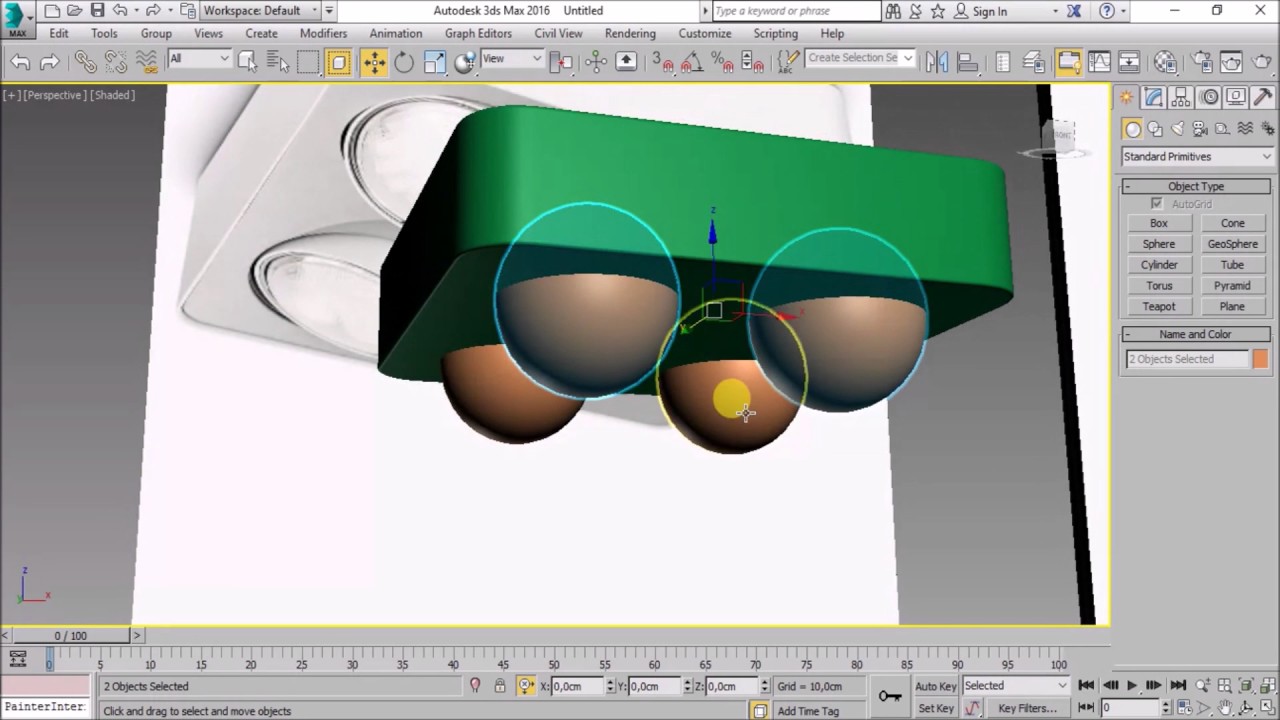Toggle the highlighted Ribbon button
Screen dimensions: 1280x720
tap(1068, 62)
